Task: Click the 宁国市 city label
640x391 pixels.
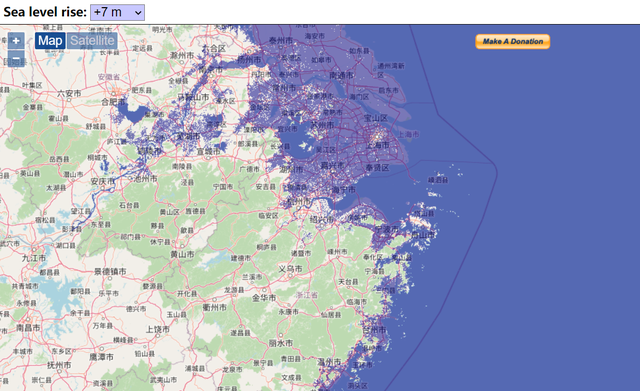Action: pyautogui.click(x=223, y=187)
